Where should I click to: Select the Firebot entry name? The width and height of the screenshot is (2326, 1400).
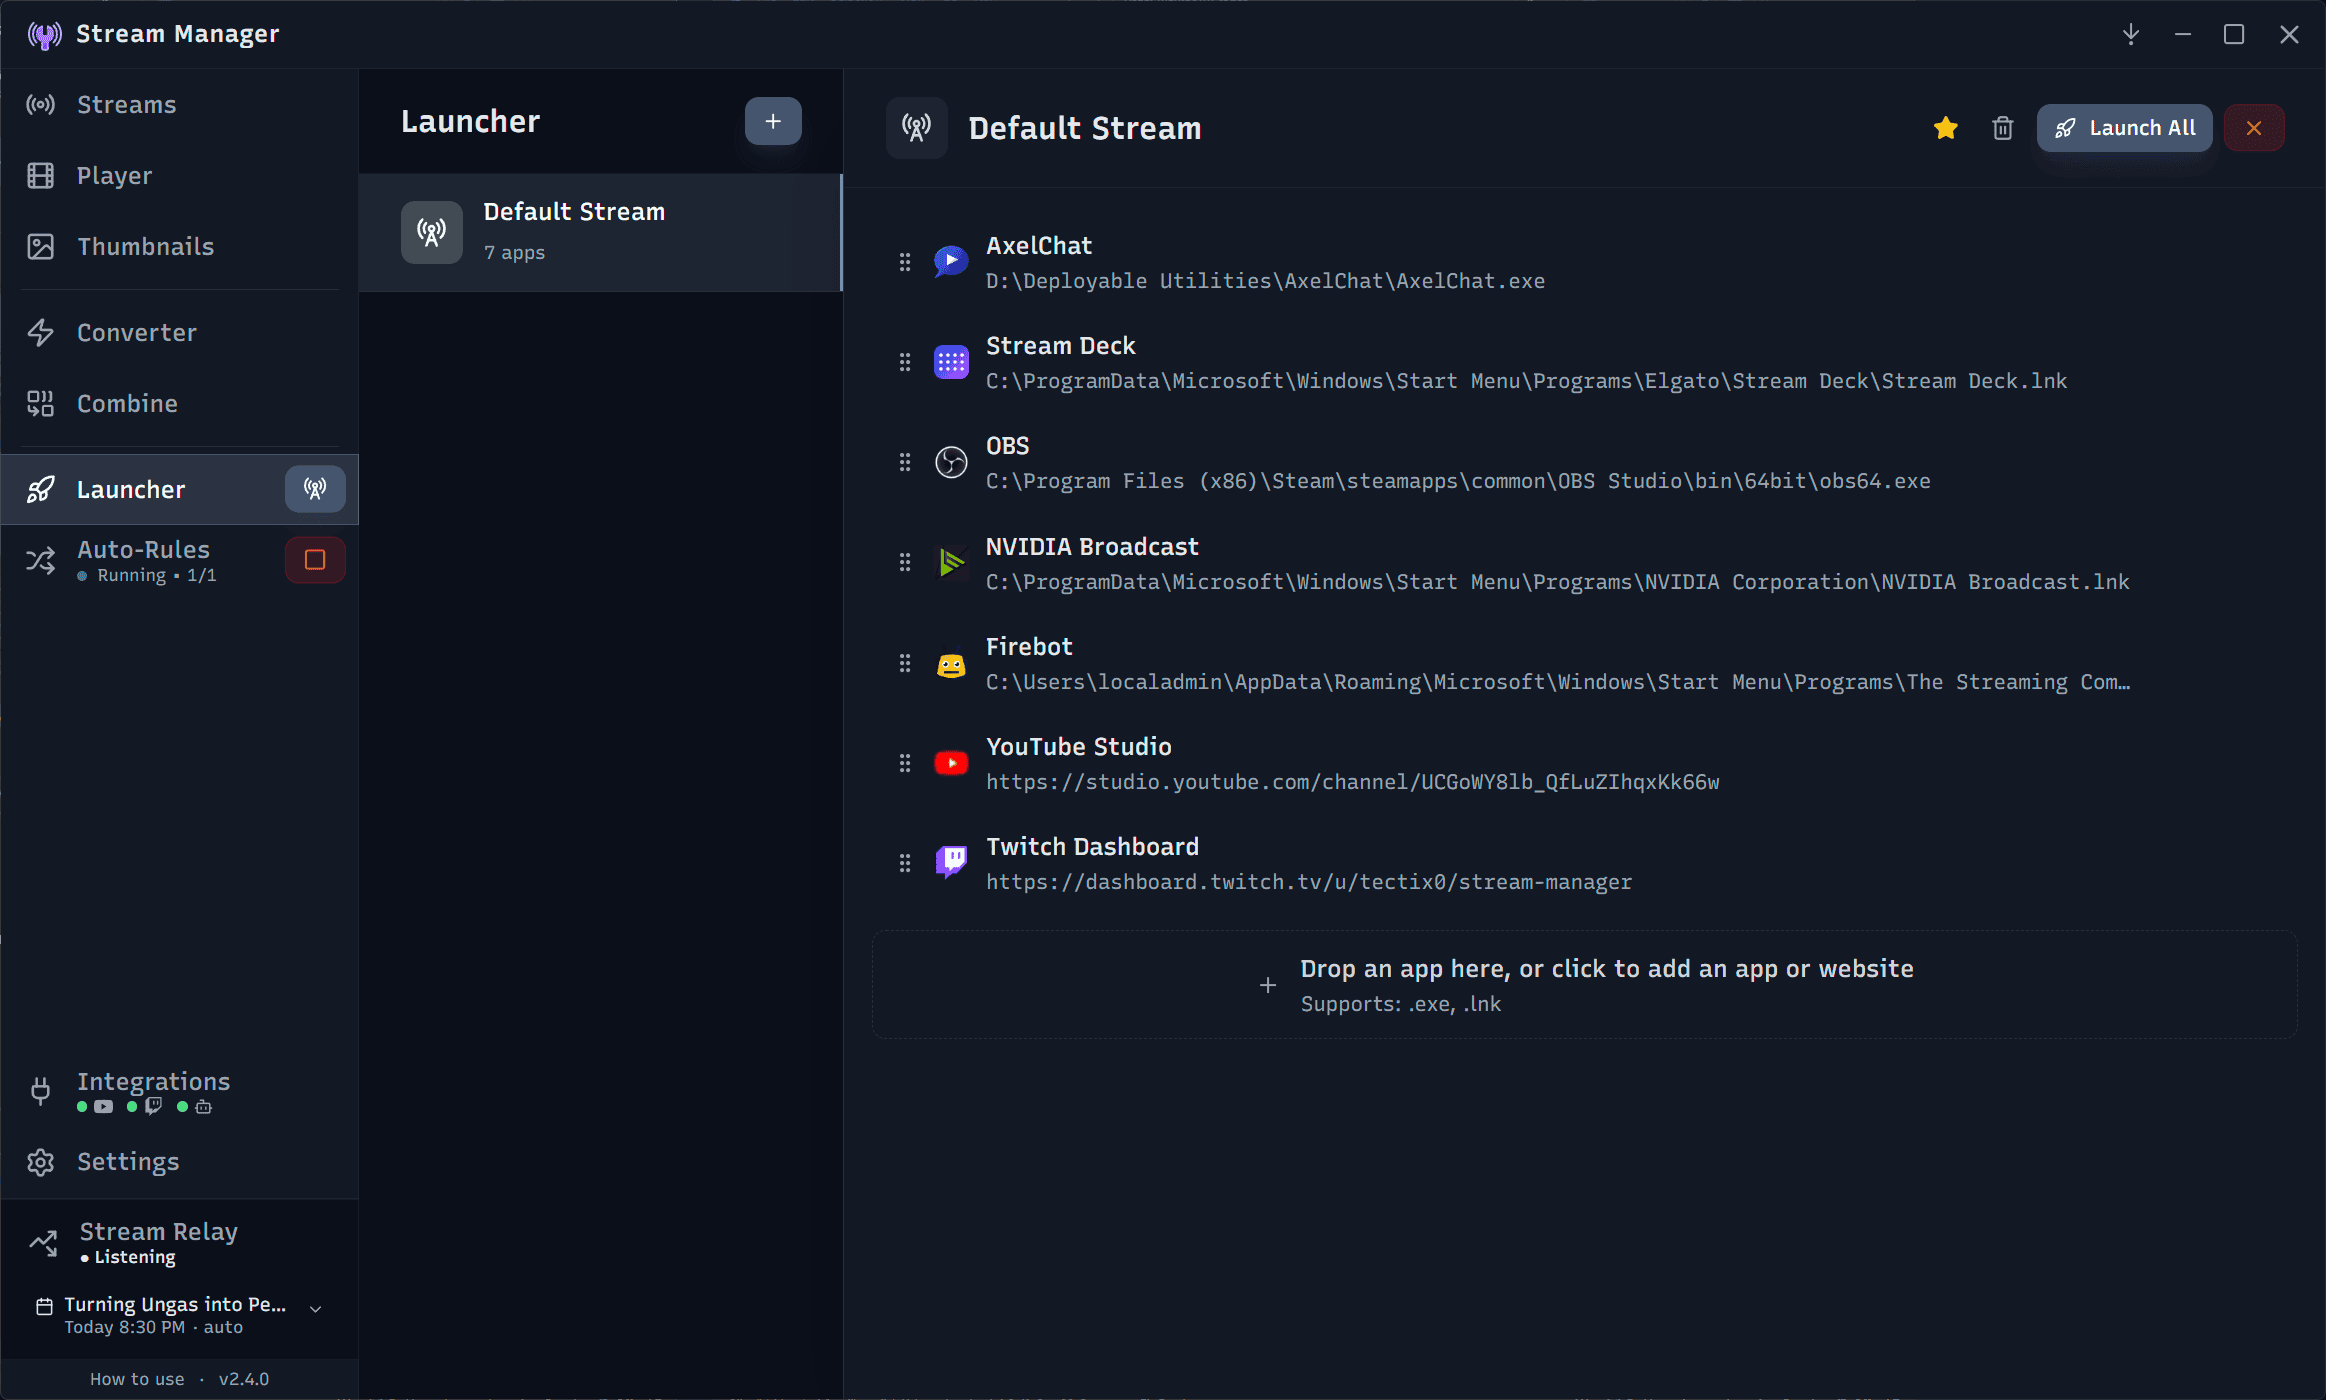click(x=1029, y=647)
